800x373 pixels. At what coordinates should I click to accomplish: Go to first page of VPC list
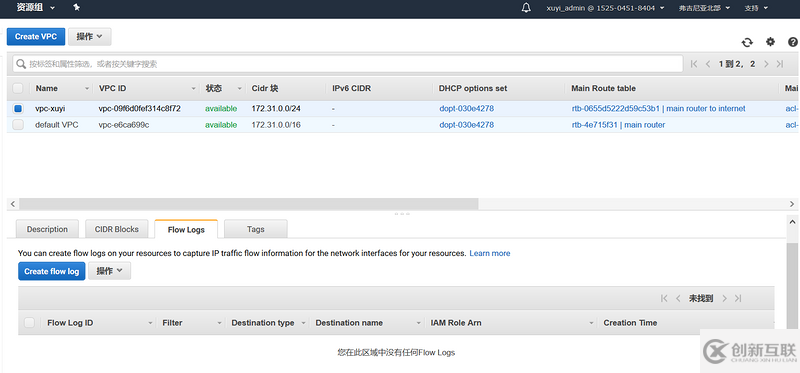point(694,64)
